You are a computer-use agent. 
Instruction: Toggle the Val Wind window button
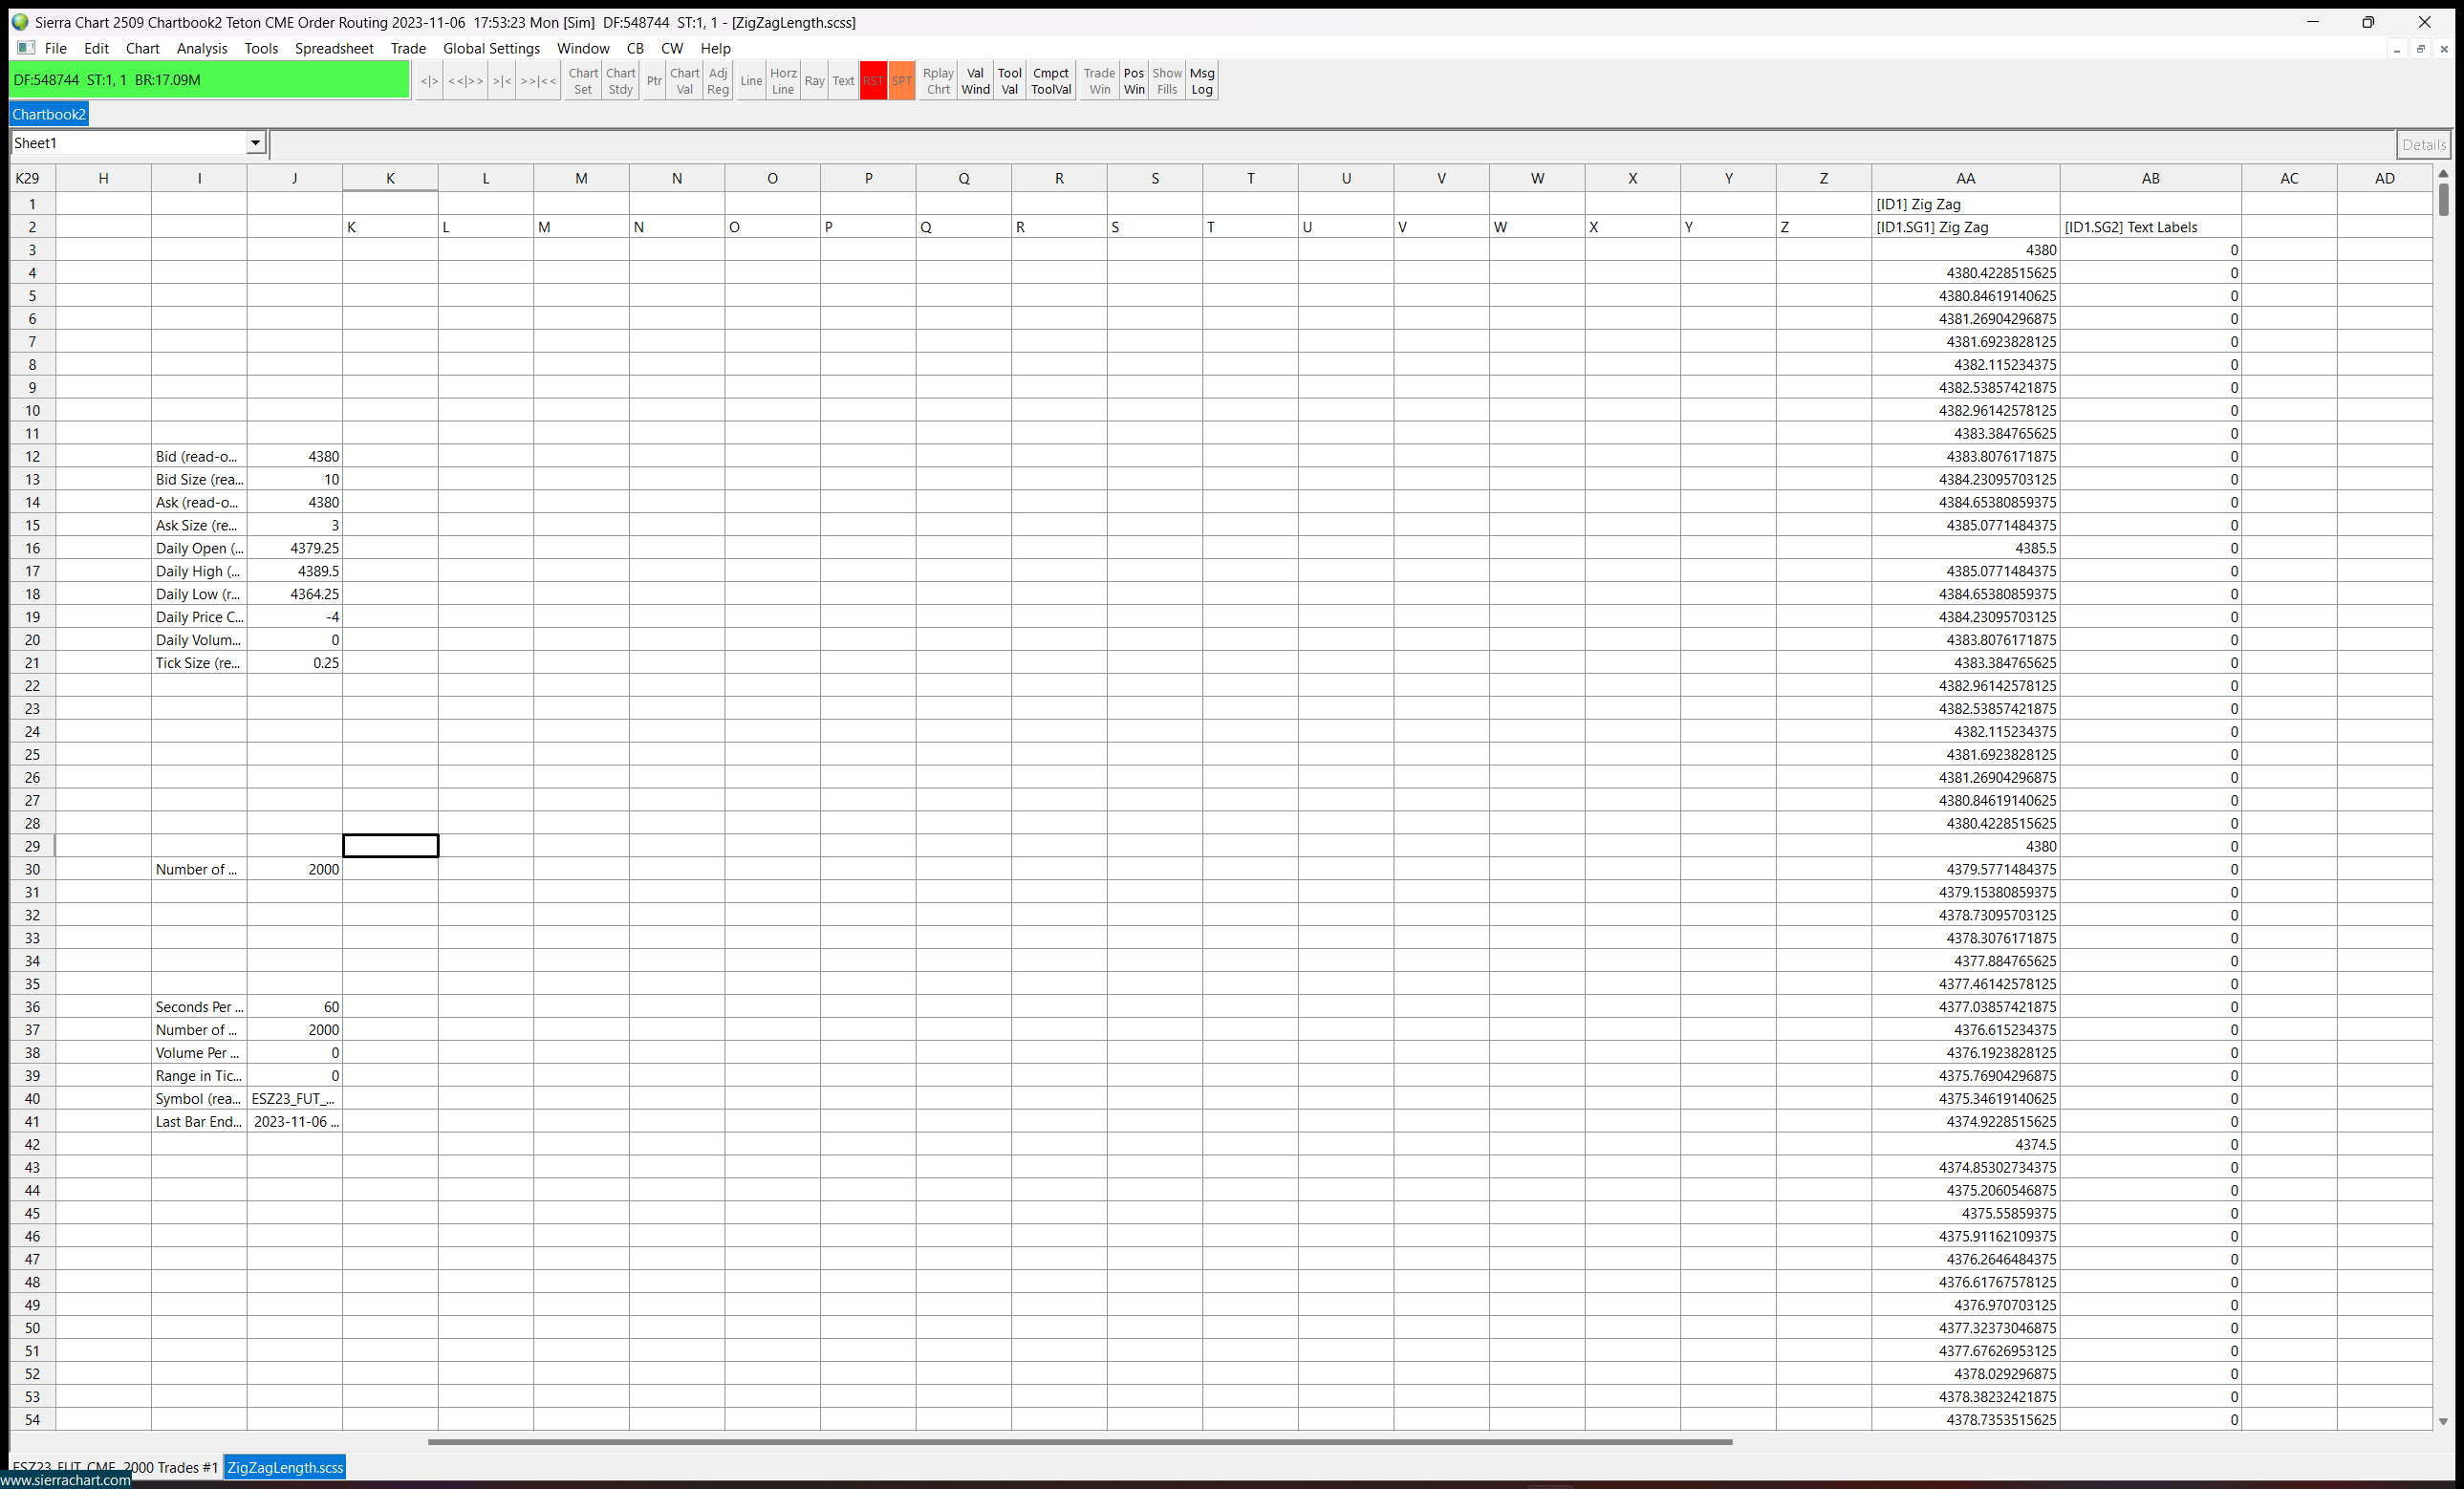point(975,81)
